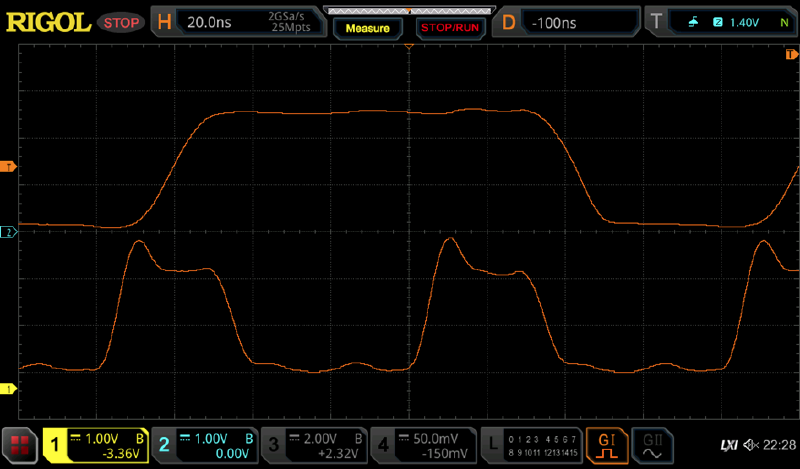Click the channel 2 ground level marker
This screenshot has height=469, width=800.
pyautogui.click(x=10, y=232)
